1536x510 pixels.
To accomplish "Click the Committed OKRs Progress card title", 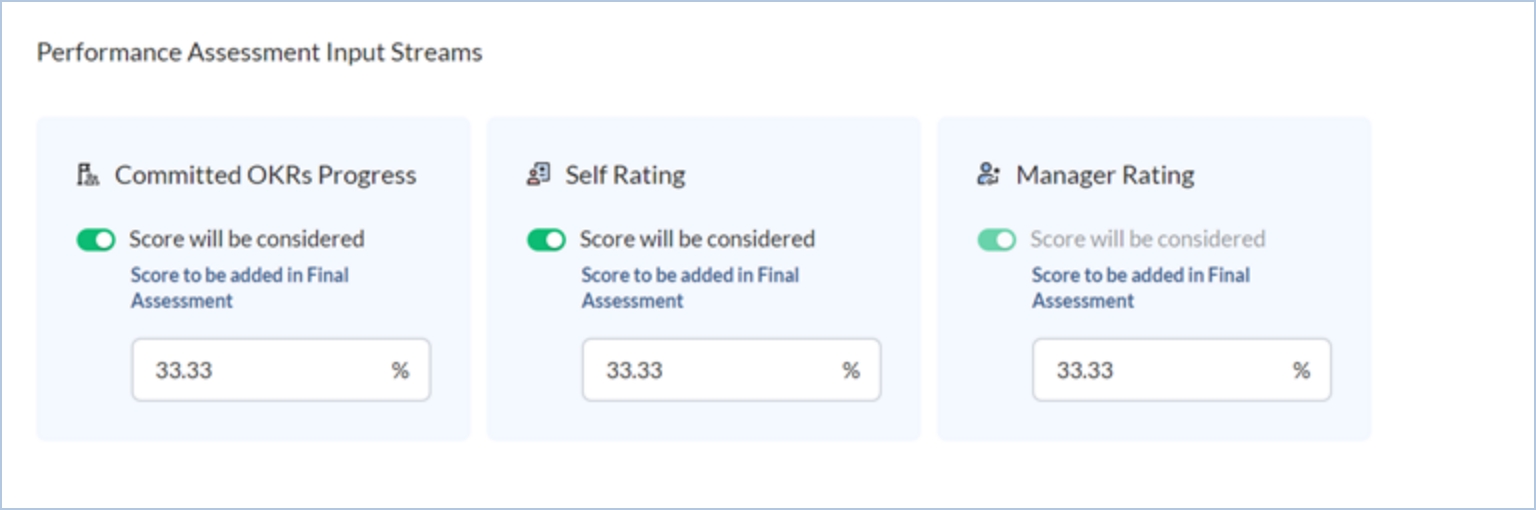I will click(x=265, y=175).
